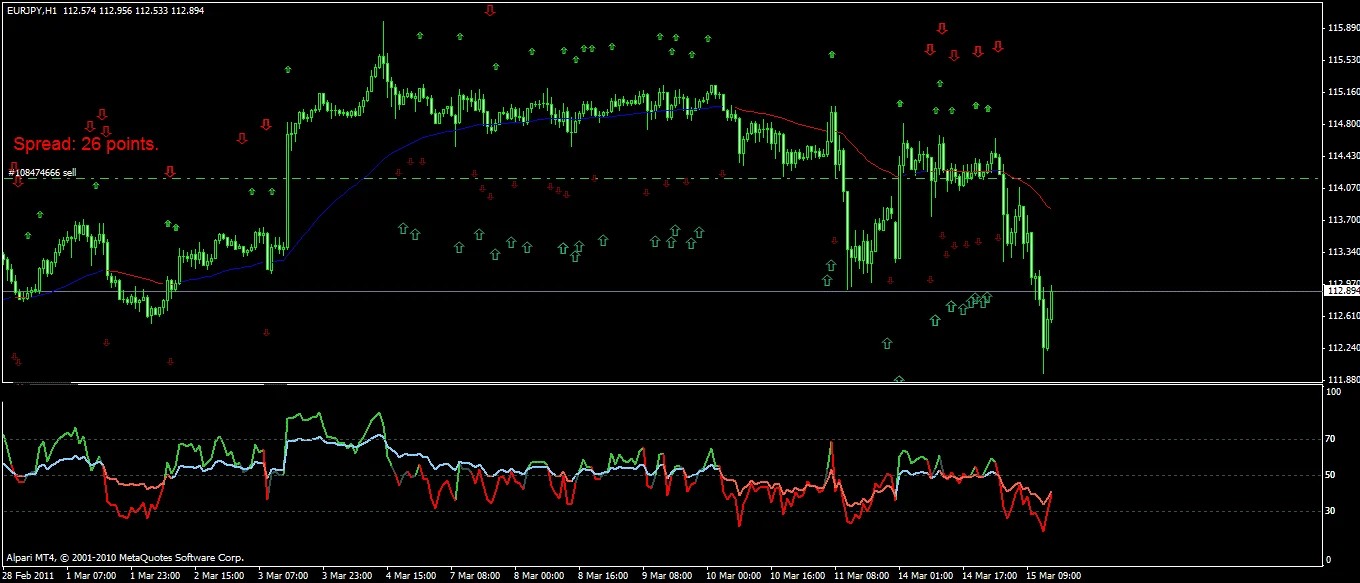Click the level 30 label of the oscillator
Viewport: 1360px width, 583px height.
click(x=1330, y=512)
